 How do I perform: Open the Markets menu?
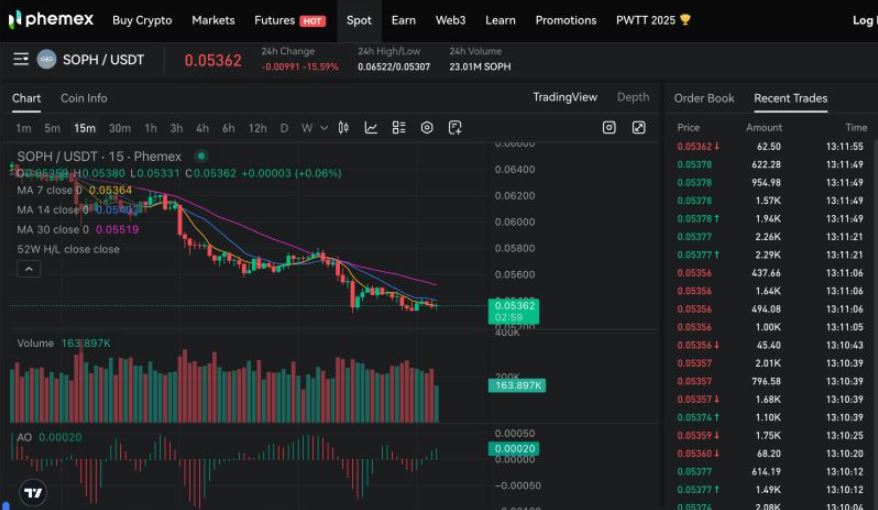point(213,20)
